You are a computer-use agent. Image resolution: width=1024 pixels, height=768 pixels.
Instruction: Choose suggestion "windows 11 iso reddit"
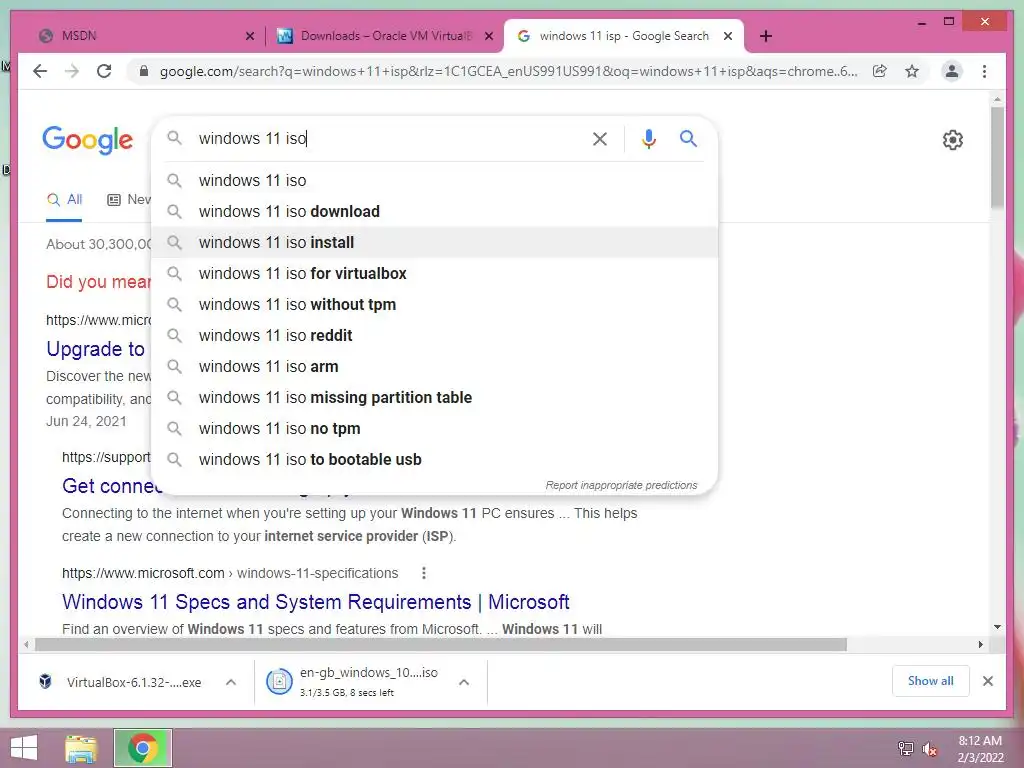(x=434, y=336)
